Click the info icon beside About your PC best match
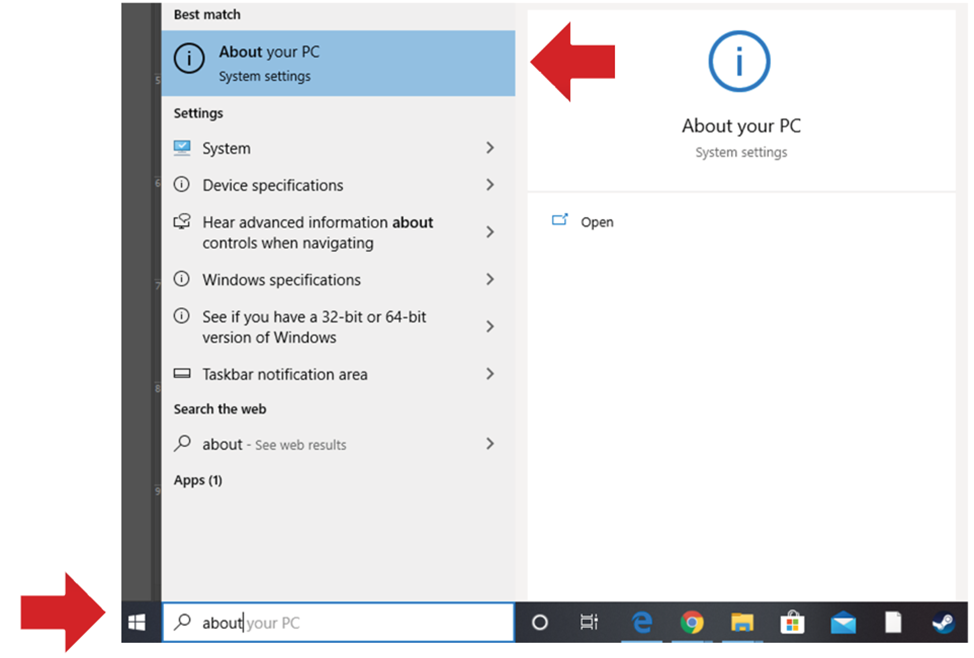 189,59
